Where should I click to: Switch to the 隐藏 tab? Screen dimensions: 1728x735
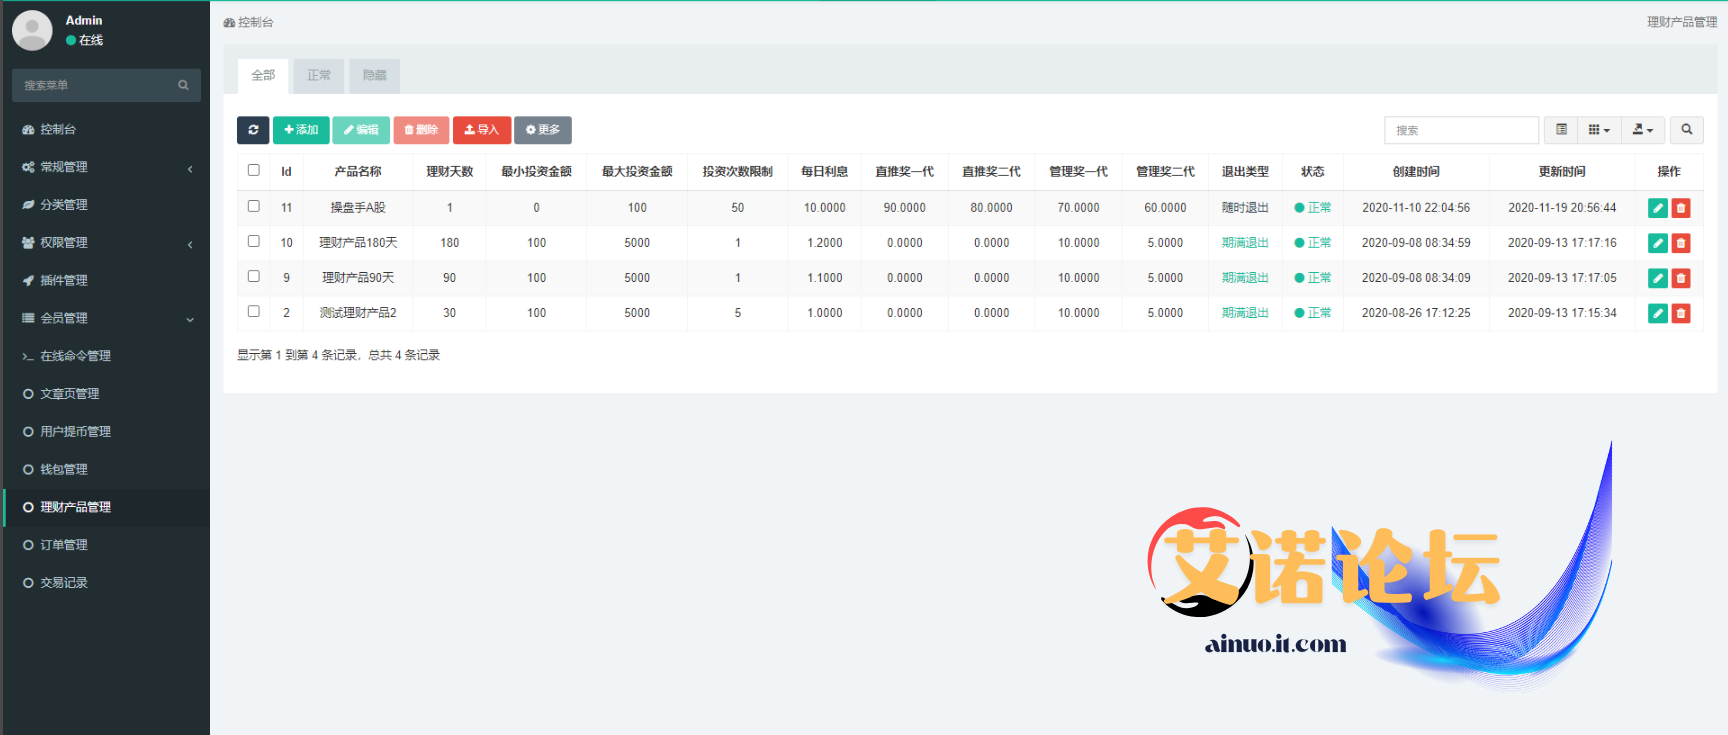[375, 76]
